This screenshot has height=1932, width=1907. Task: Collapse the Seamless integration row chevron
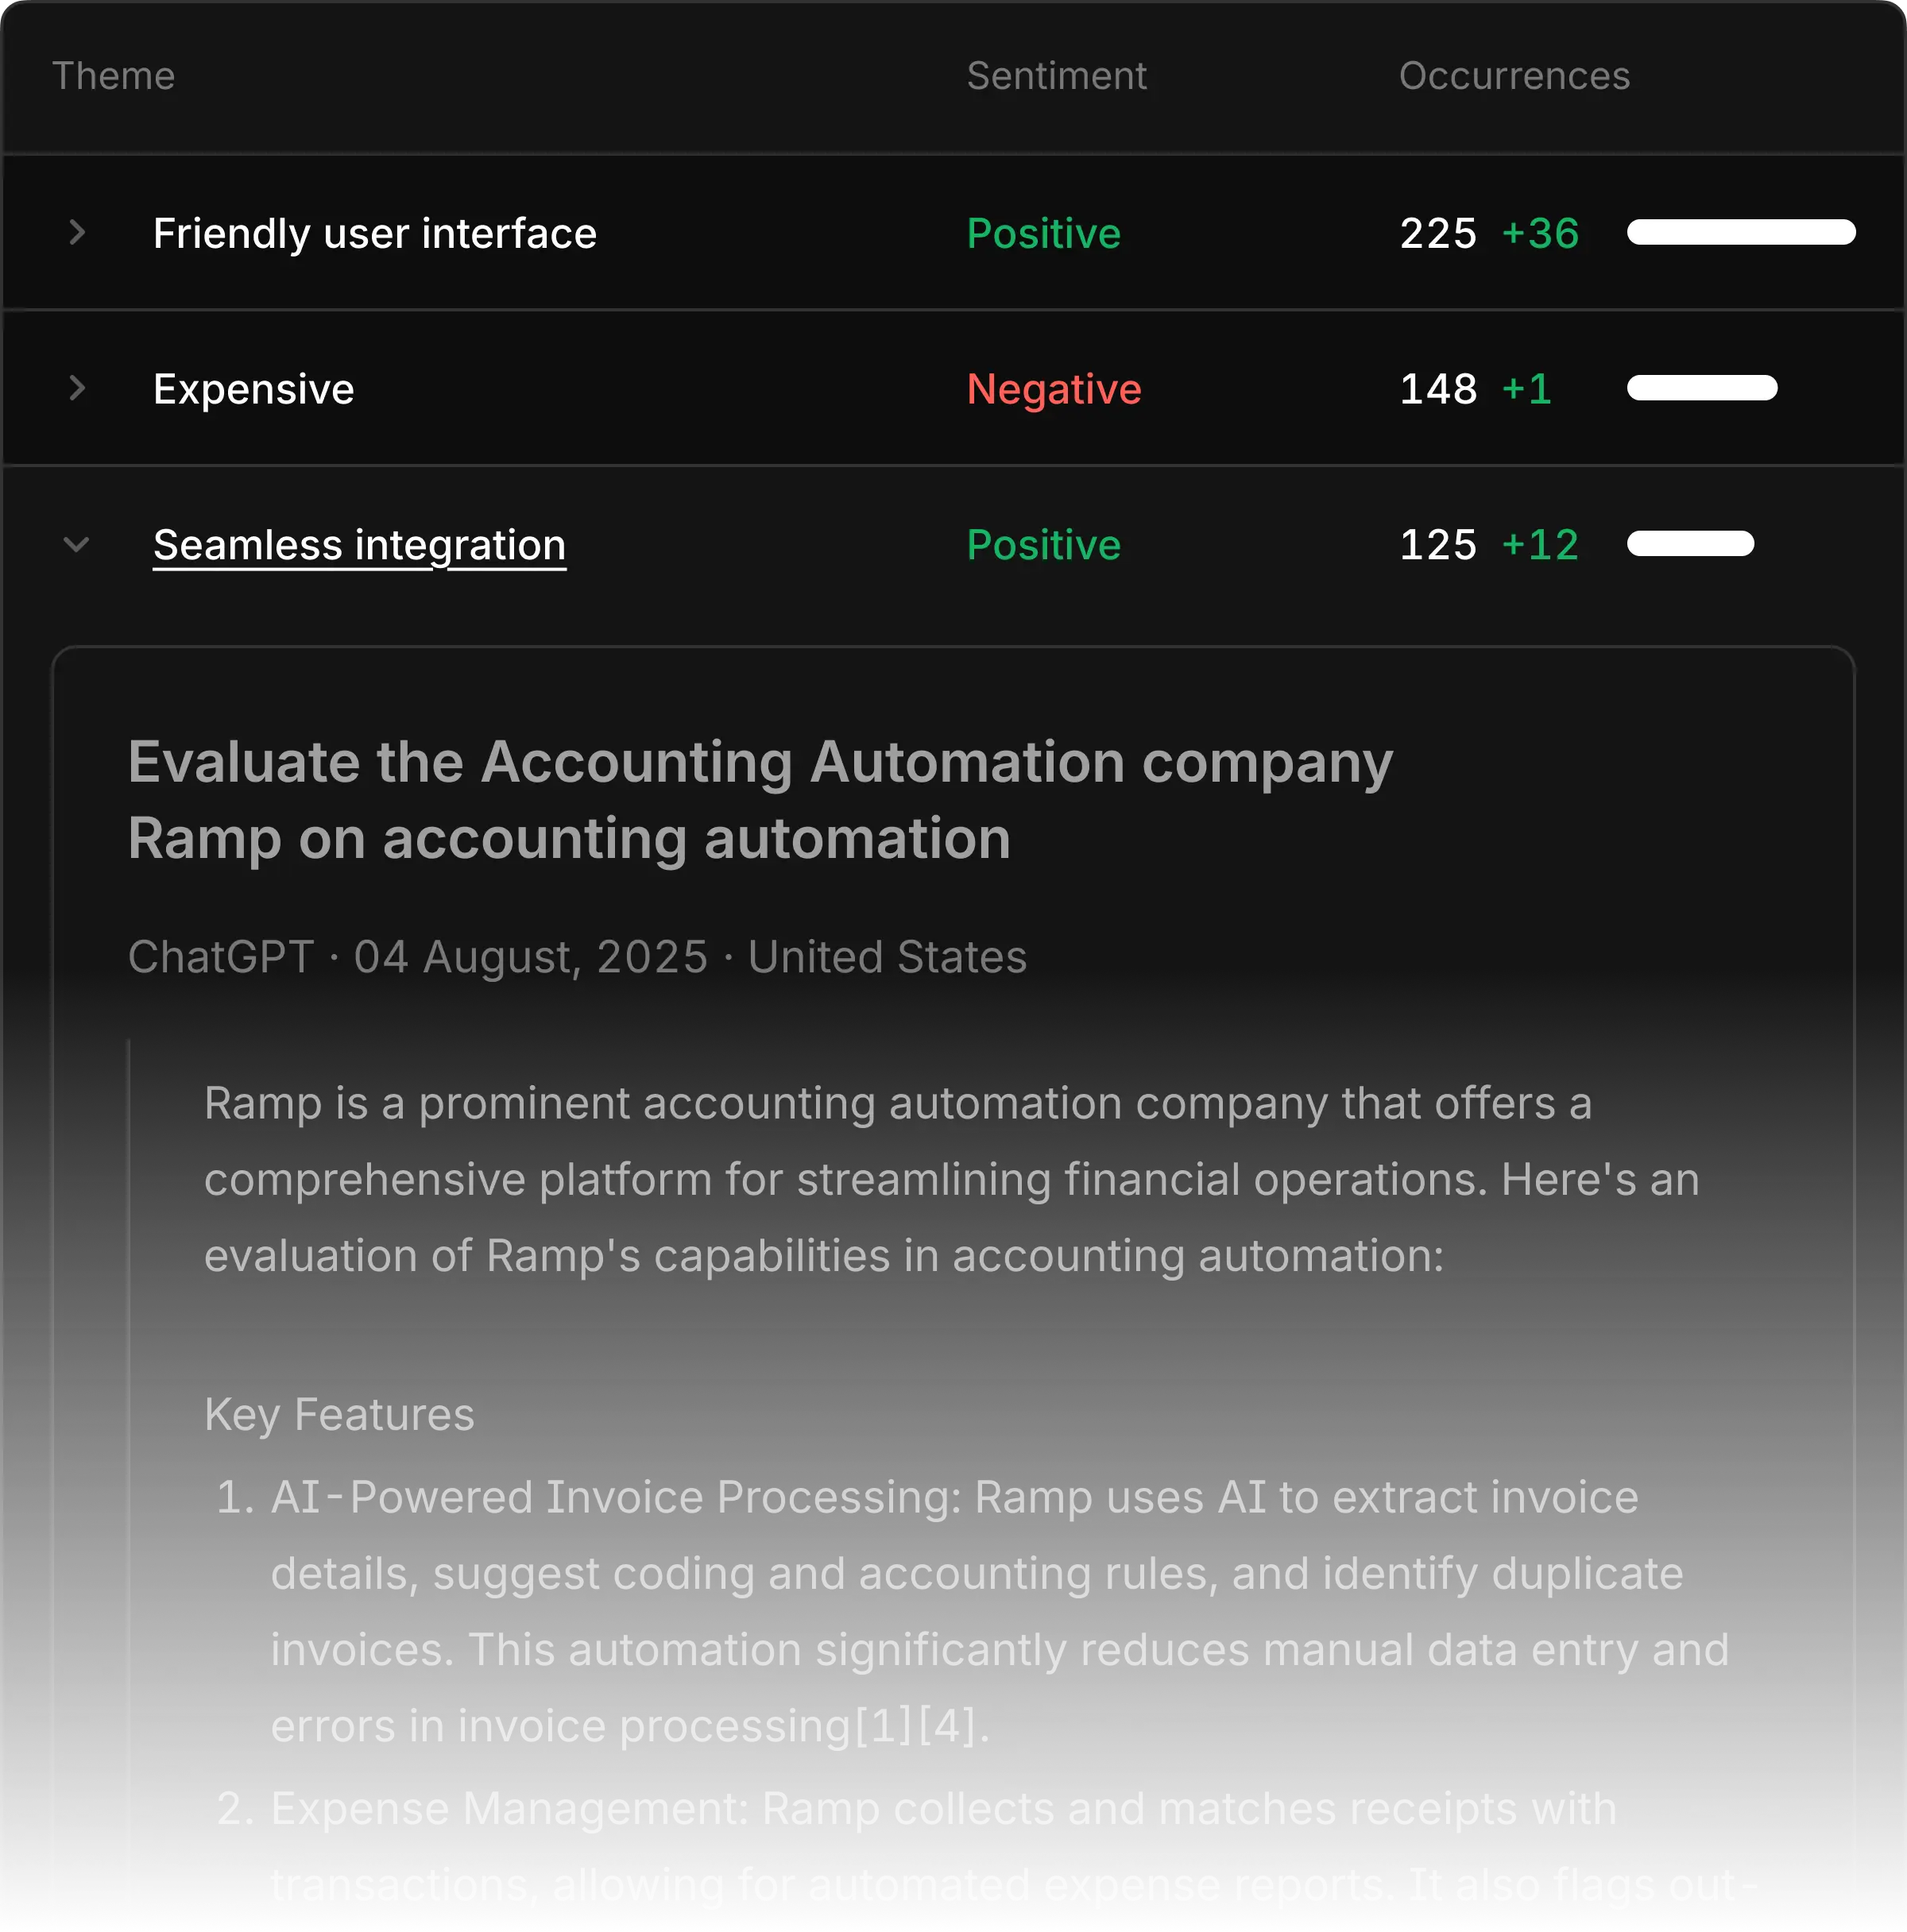pos(77,544)
